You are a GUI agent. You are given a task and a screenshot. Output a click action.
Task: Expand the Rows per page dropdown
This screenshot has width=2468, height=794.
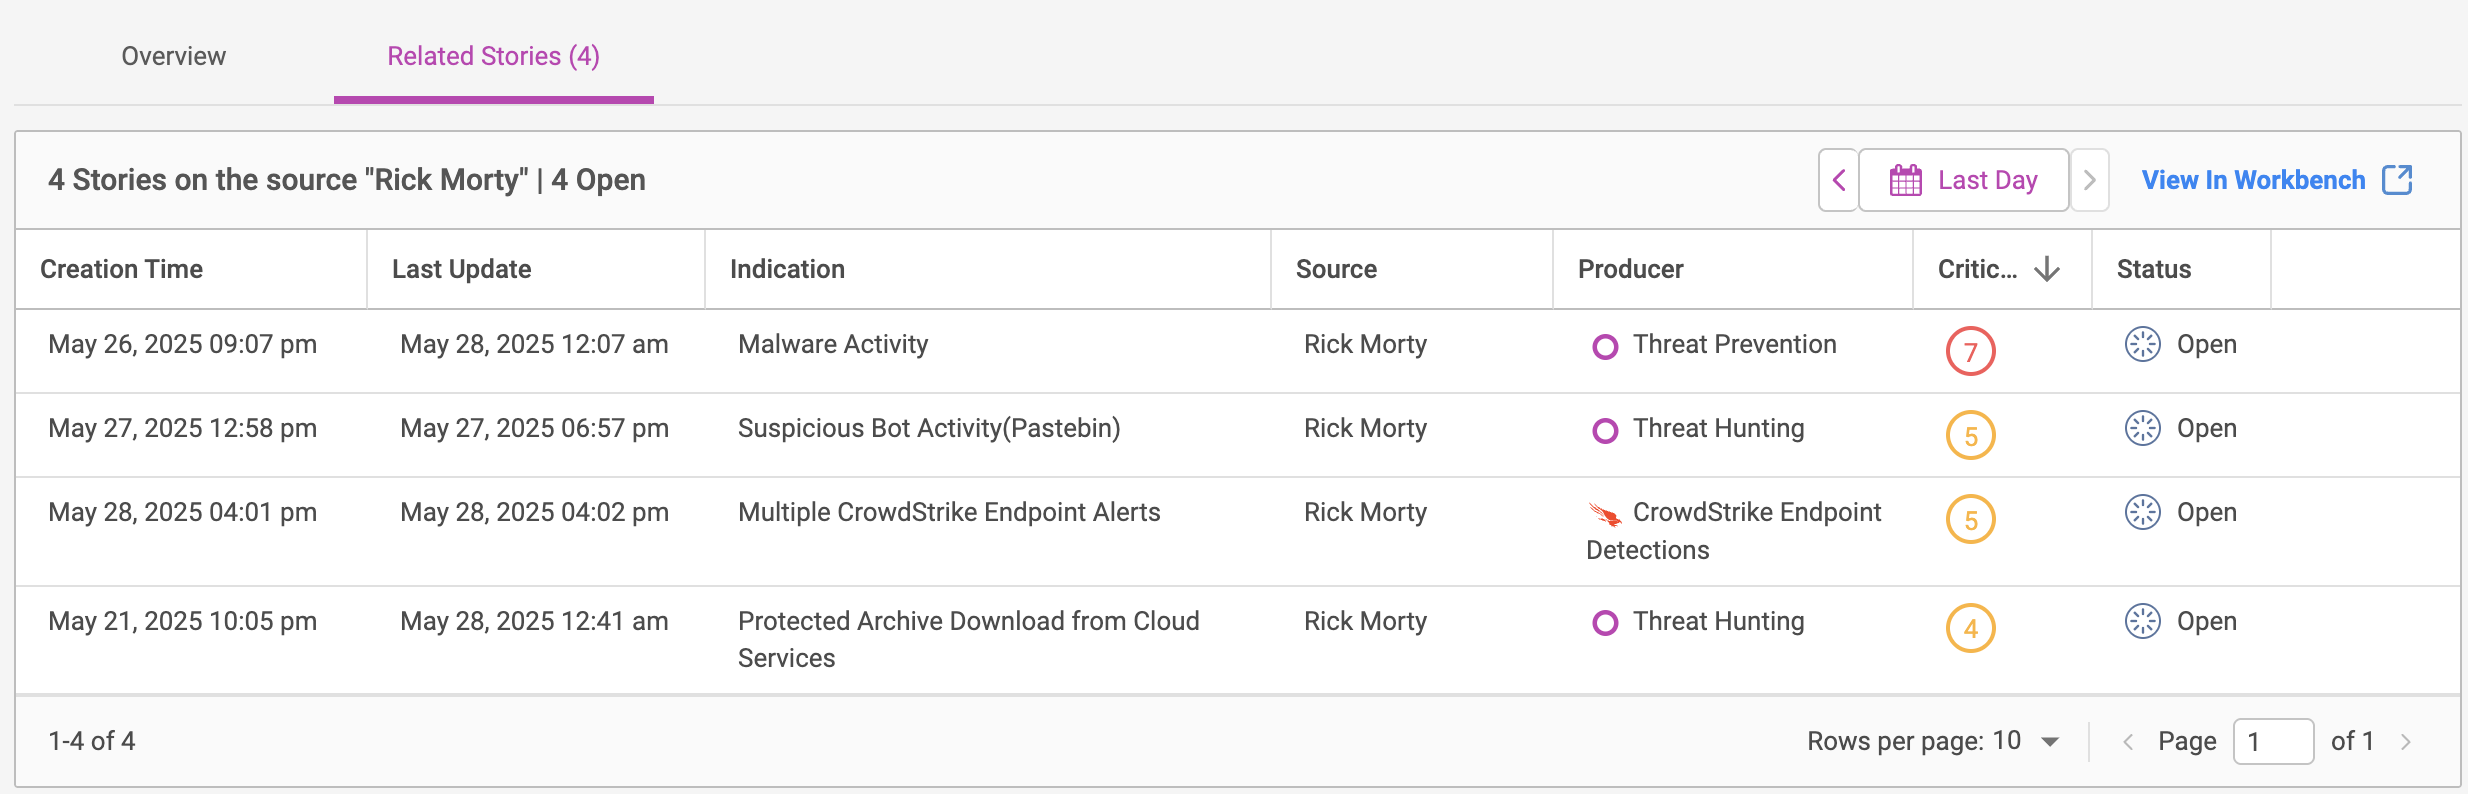click(x=2050, y=742)
